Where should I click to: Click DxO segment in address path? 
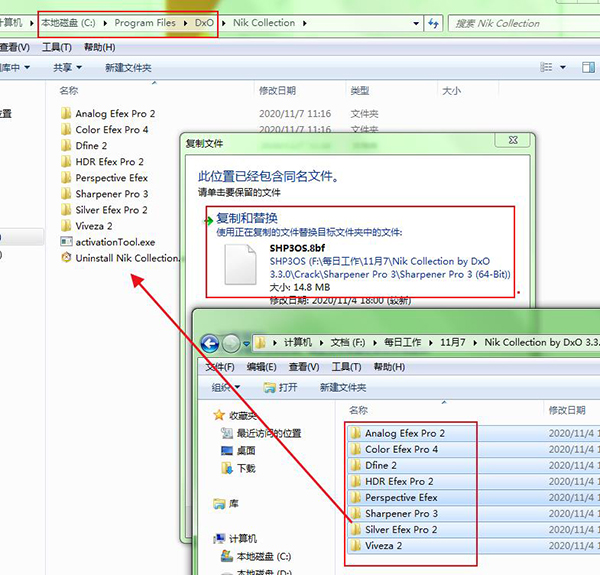[x=204, y=23]
